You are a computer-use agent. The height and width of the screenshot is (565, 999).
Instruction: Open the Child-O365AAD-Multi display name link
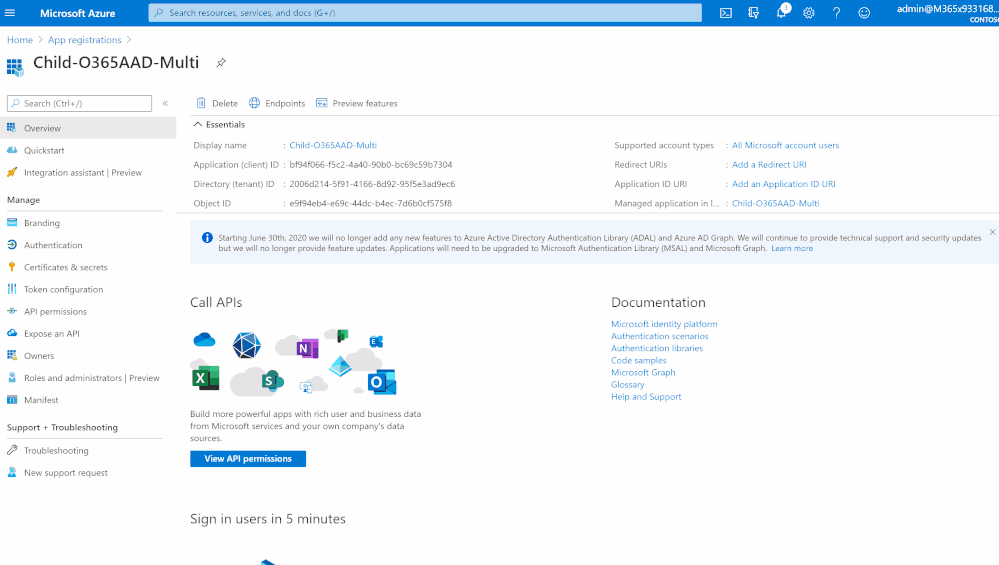[x=333, y=145]
